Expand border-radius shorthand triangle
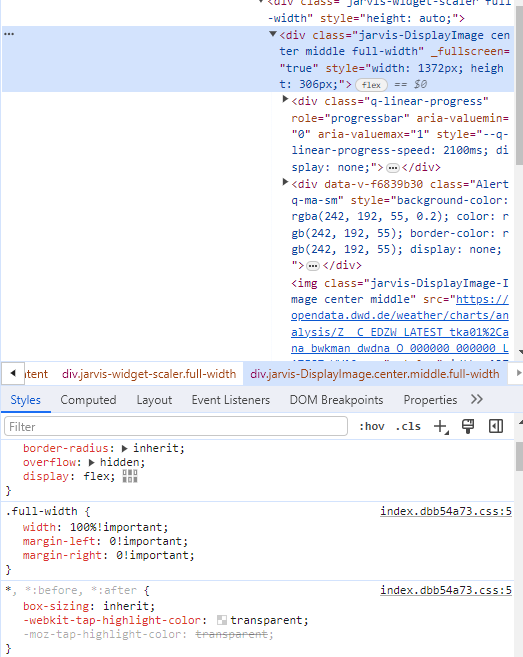 coord(124,448)
